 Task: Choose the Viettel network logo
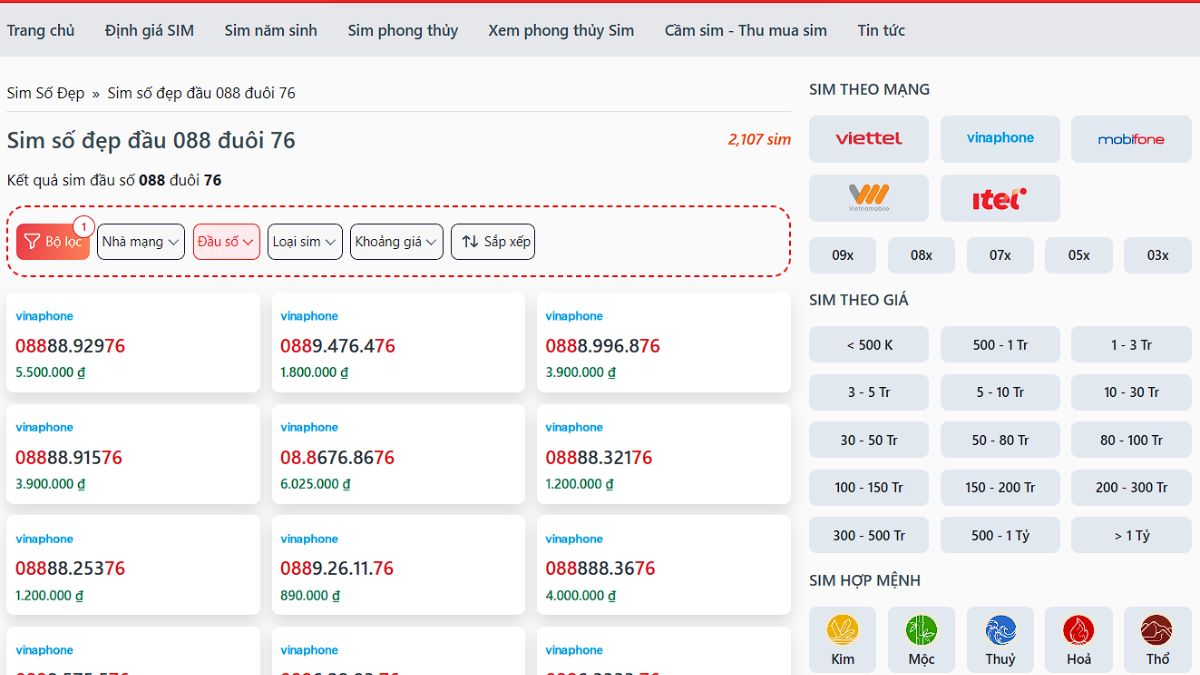coord(869,139)
